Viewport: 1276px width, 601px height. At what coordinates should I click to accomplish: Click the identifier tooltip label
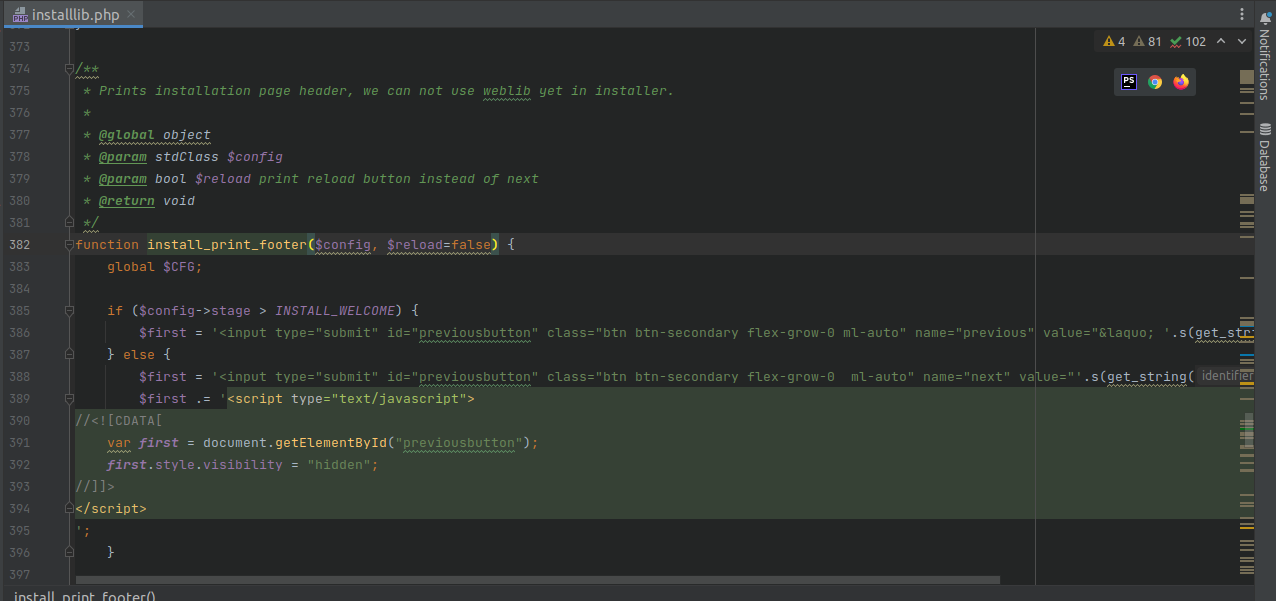tap(1226, 376)
